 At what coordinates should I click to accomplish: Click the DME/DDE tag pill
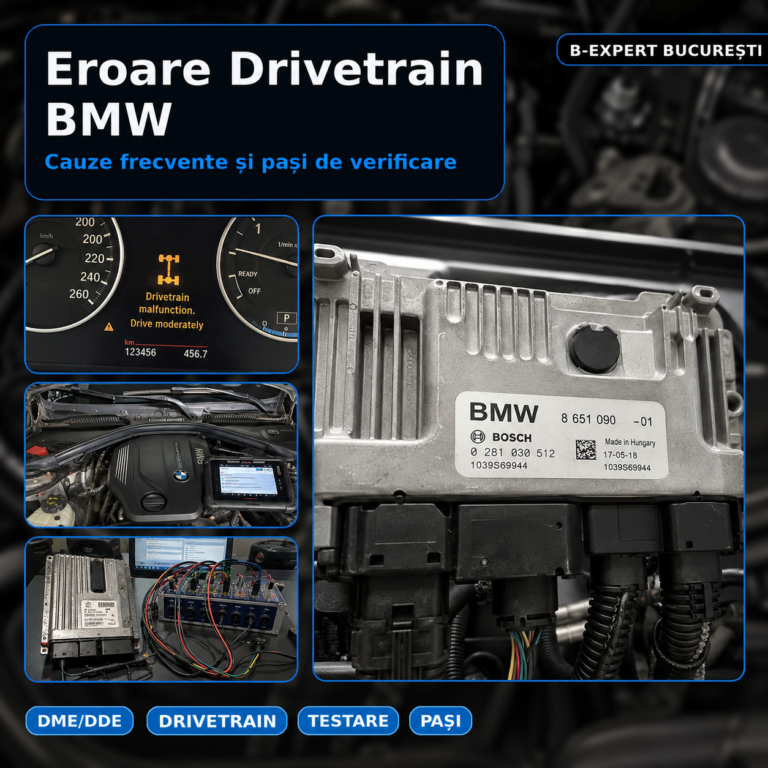click(x=79, y=720)
